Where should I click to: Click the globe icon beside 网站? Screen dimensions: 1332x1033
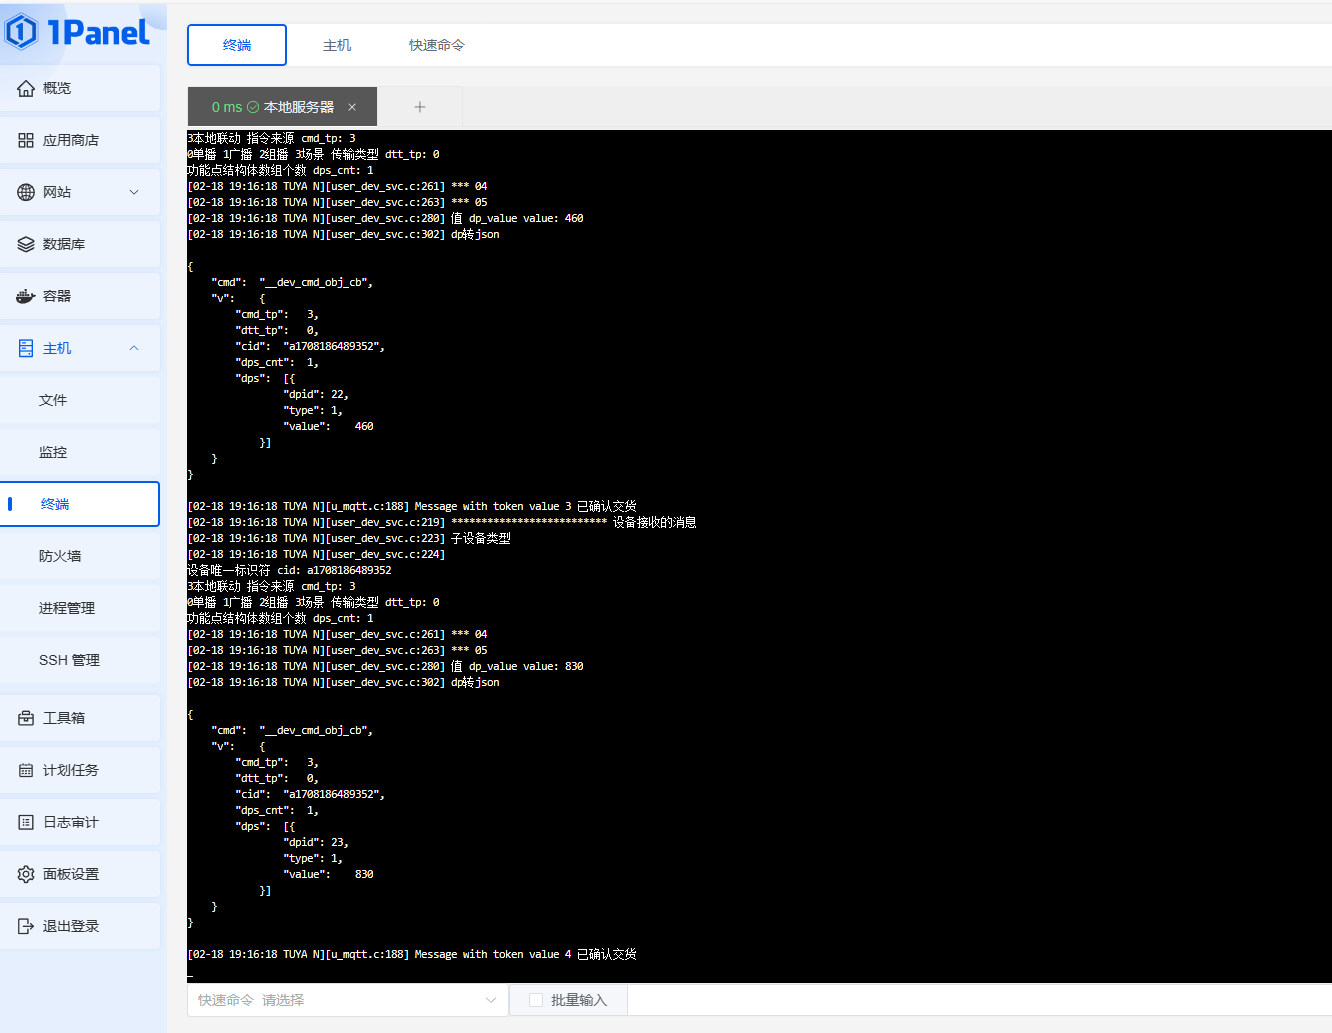pyautogui.click(x=26, y=192)
